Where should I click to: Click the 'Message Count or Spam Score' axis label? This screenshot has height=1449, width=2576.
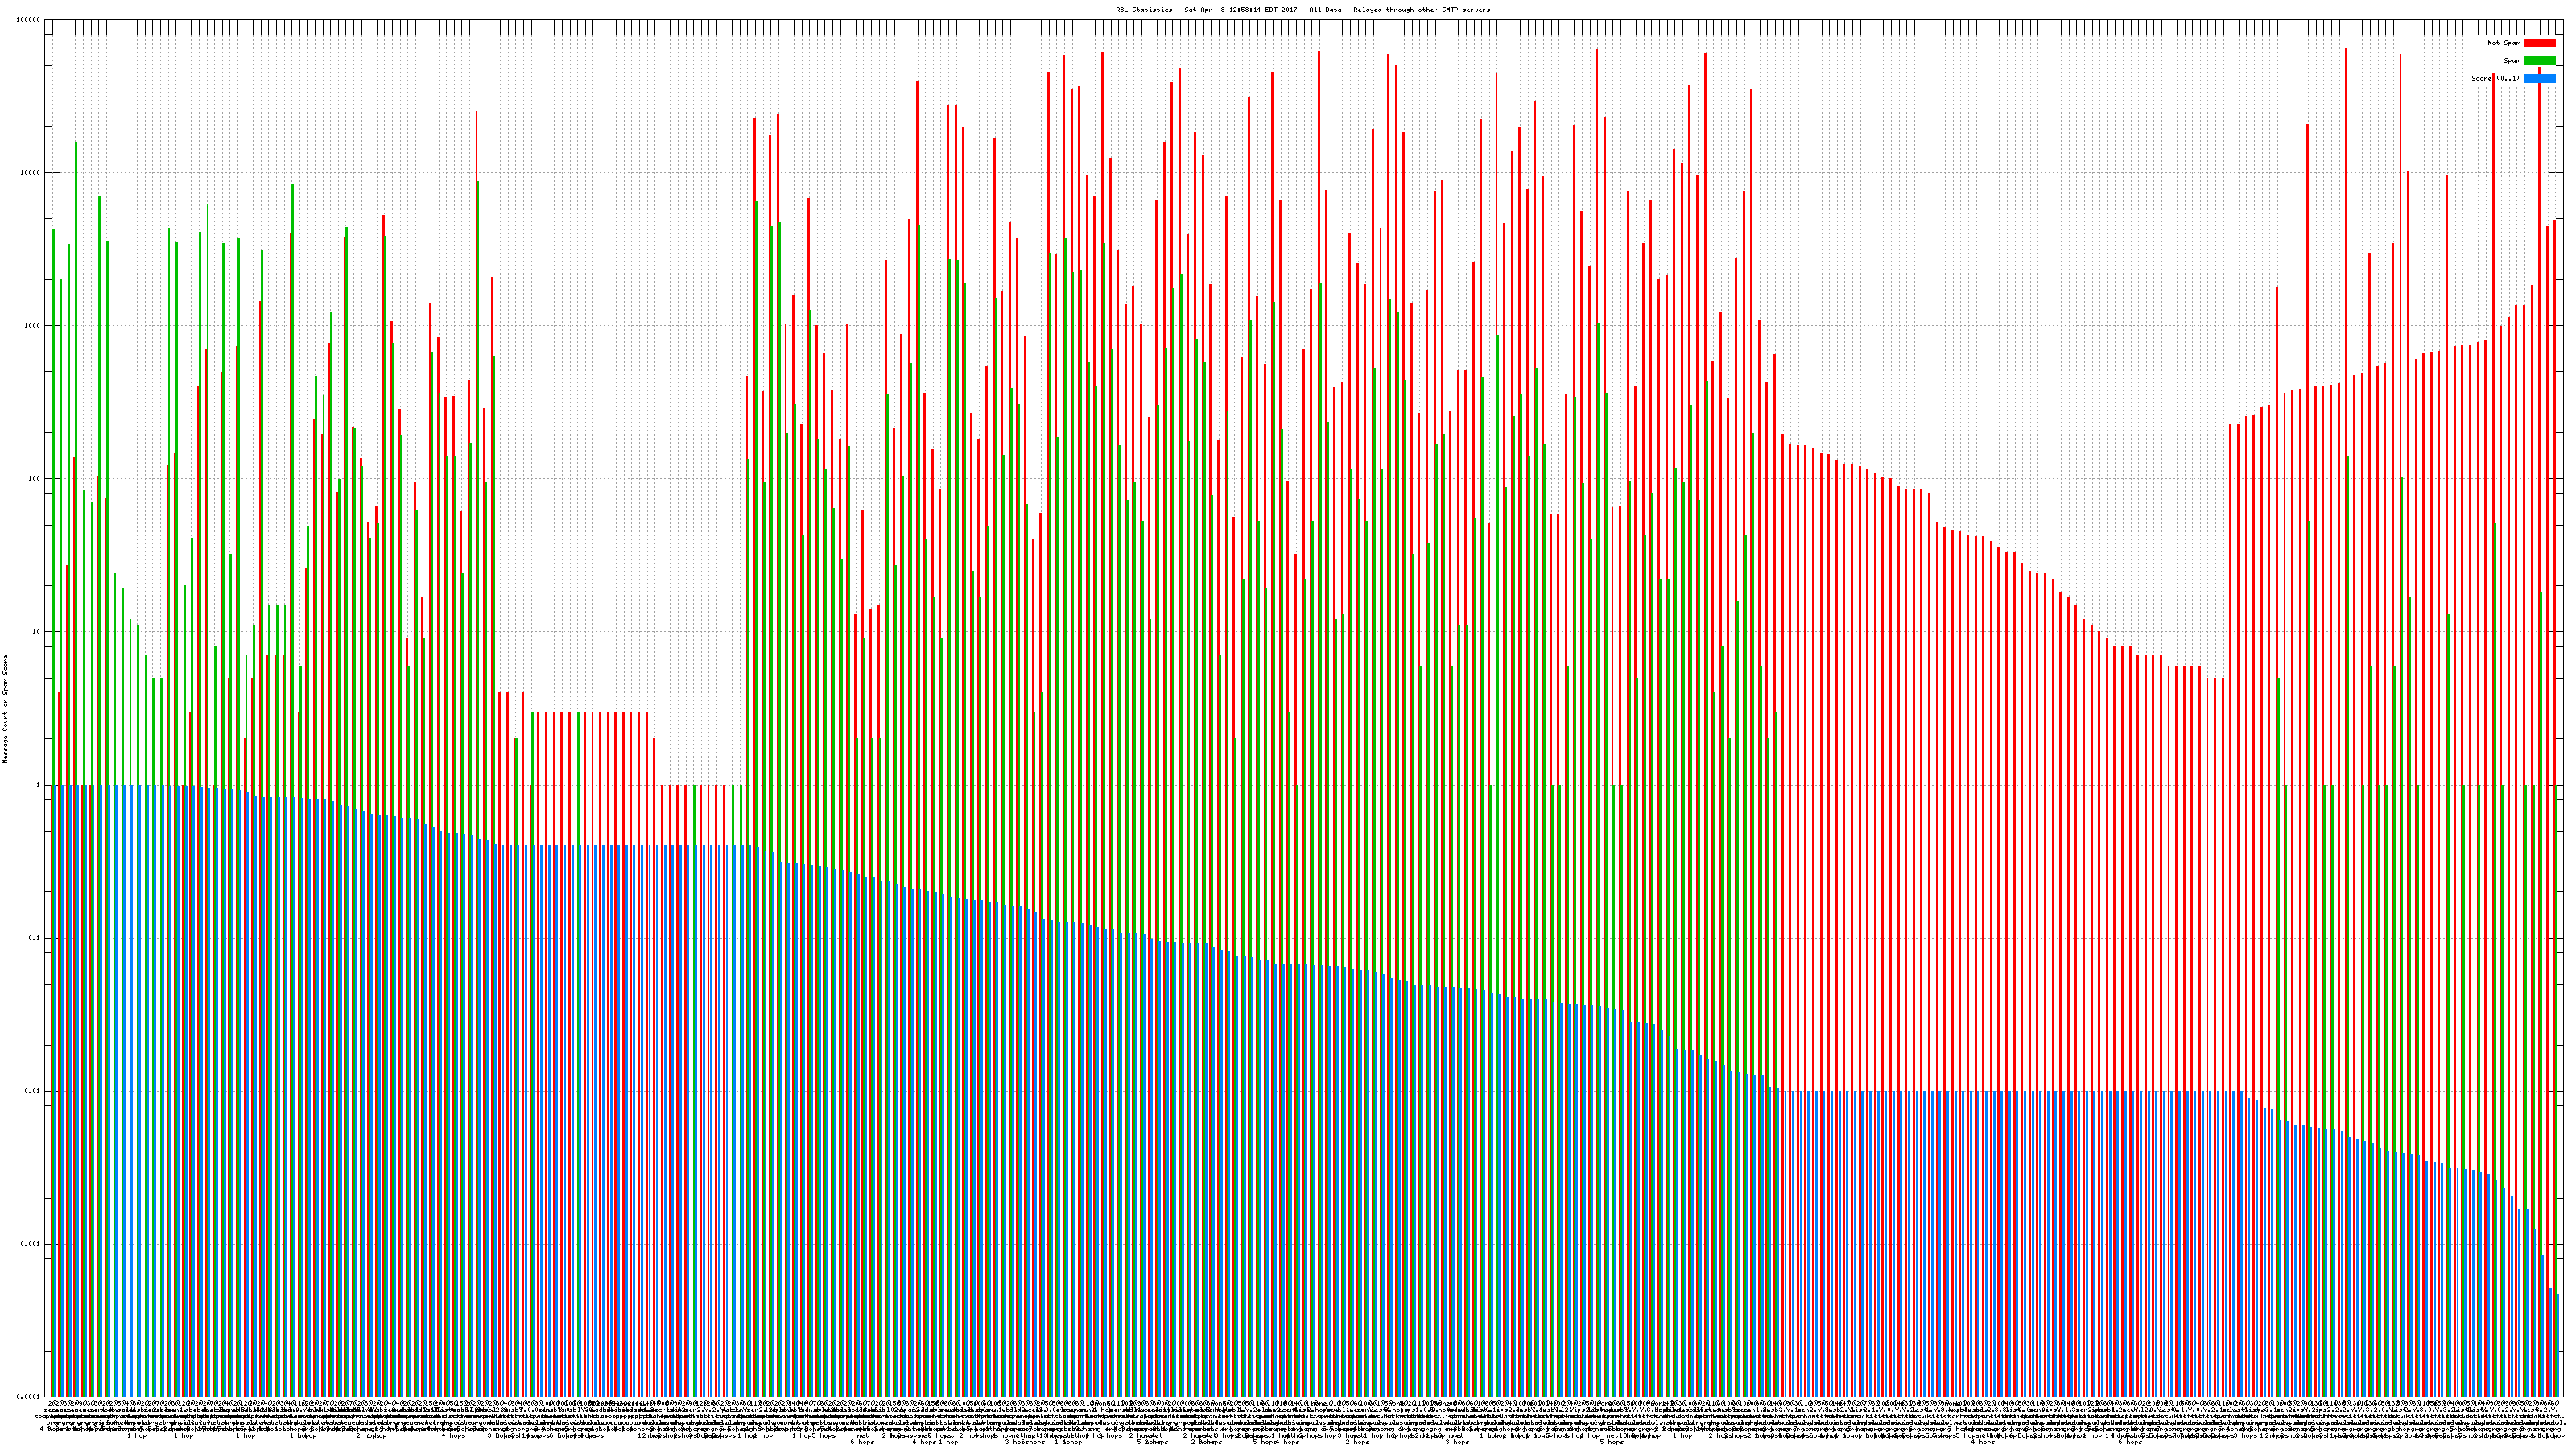(5, 709)
